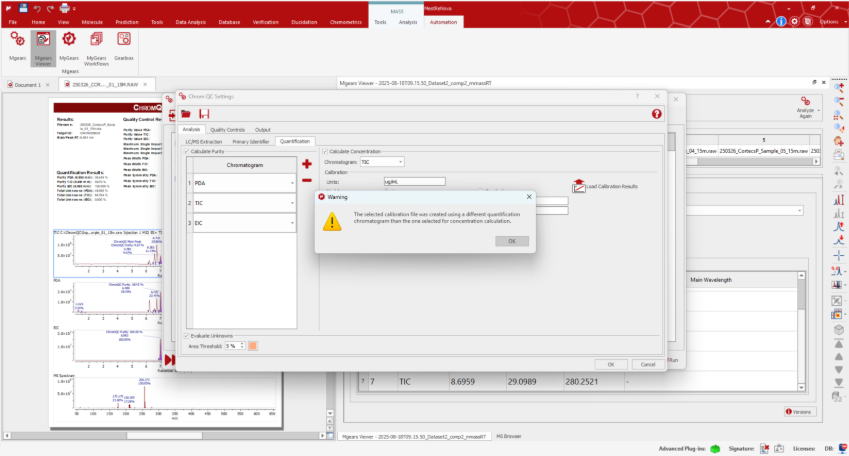Image resolution: width=849 pixels, height=456 pixels.
Task: Click the DB status icon
Action: click(x=843, y=448)
